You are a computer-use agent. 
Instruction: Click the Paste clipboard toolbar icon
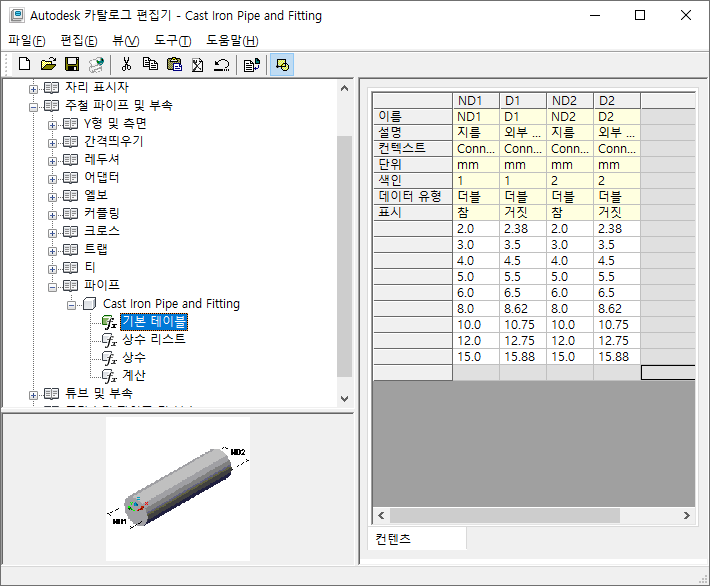tap(174, 65)
